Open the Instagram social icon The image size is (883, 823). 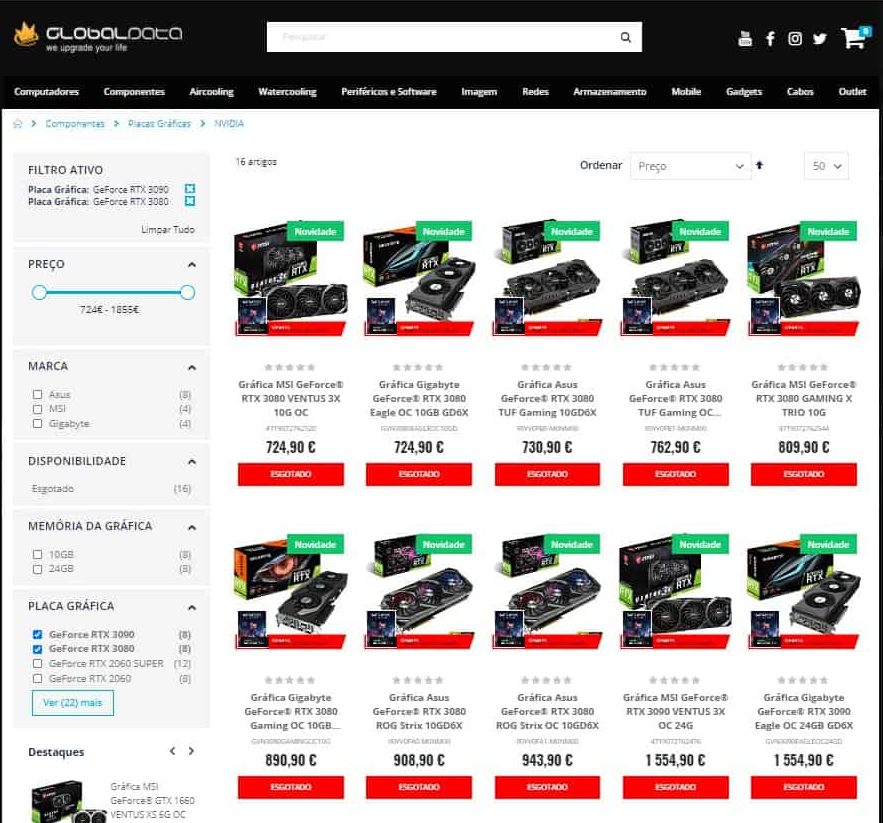click(x=795, y=38)
